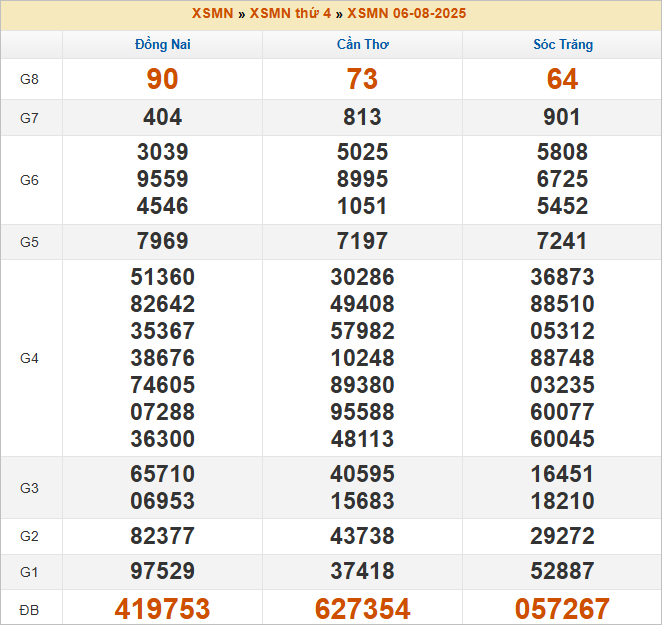Select G2 number 82377
The height and width of the screenshot is (625, 662).
(163, 536)
